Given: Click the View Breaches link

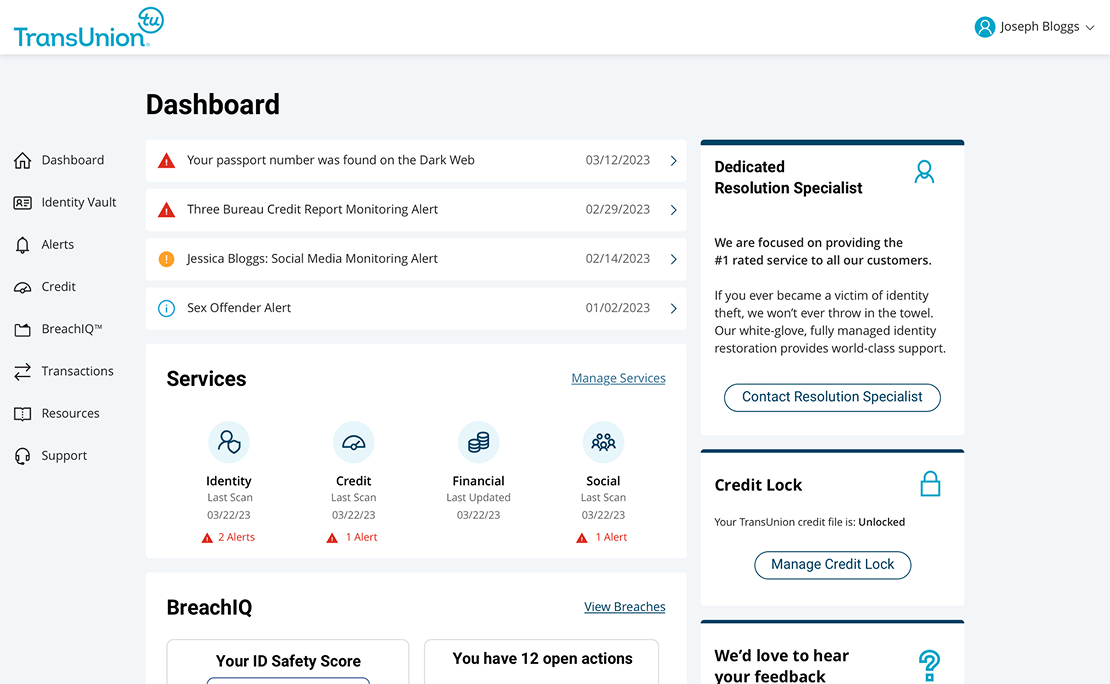Looking at the screenshot, I should [x=624, y=607].
